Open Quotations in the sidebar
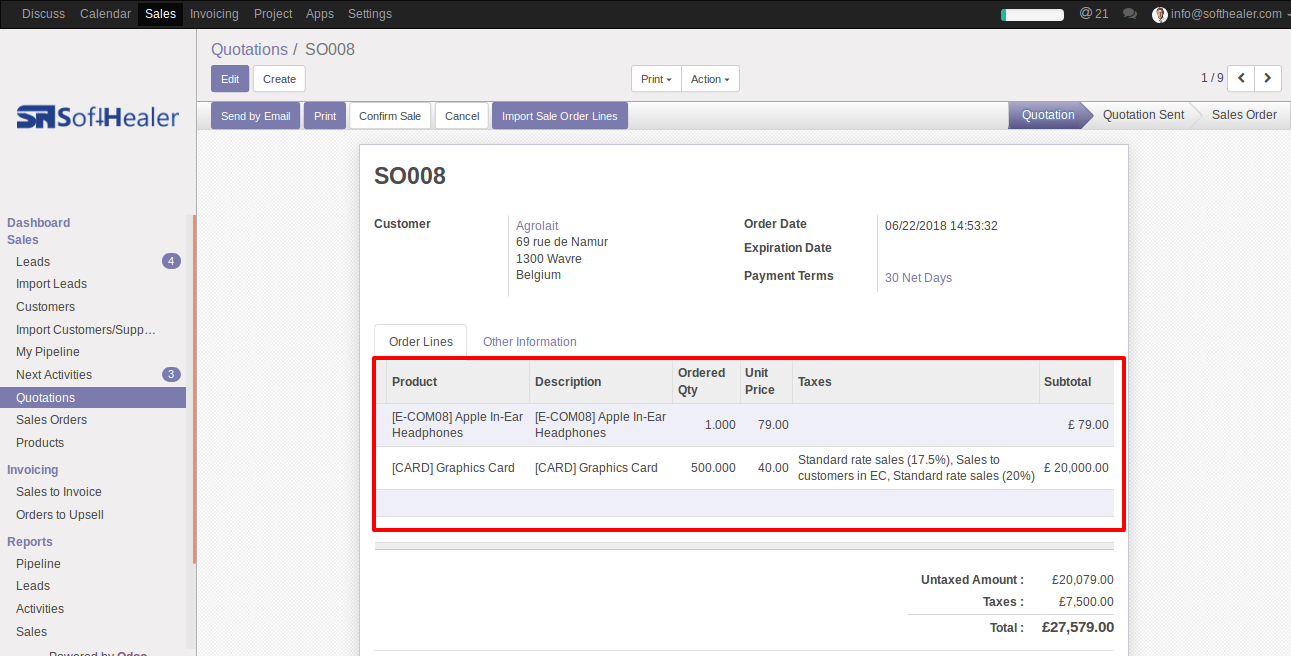 (x=93, y=397)
